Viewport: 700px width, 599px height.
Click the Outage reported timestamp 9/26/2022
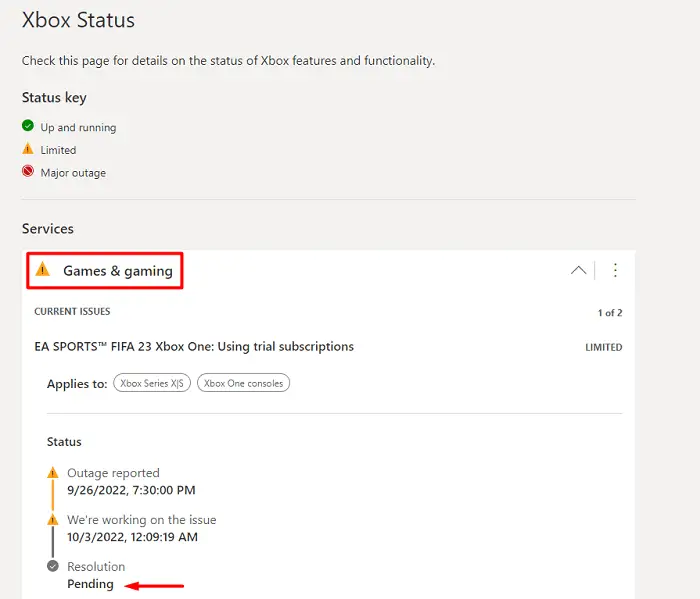coord(131,490)
